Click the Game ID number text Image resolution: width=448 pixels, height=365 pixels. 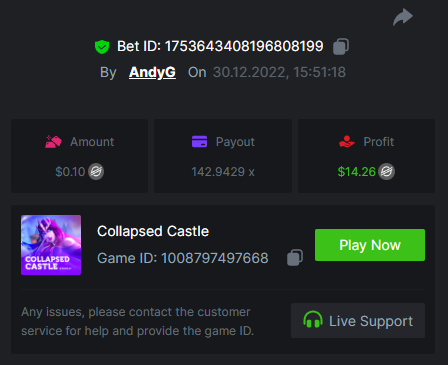point(215,258)
